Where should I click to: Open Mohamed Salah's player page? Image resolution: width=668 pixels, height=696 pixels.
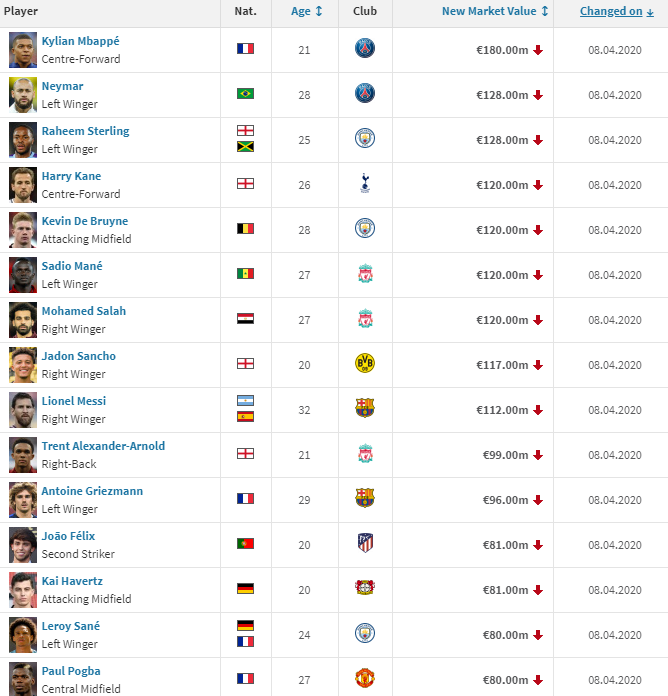point(83,311)
